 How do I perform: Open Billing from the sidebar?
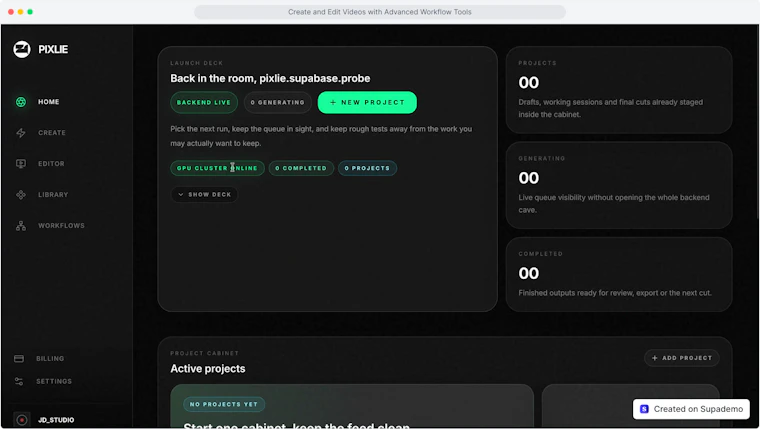click(x=50, y=359)
